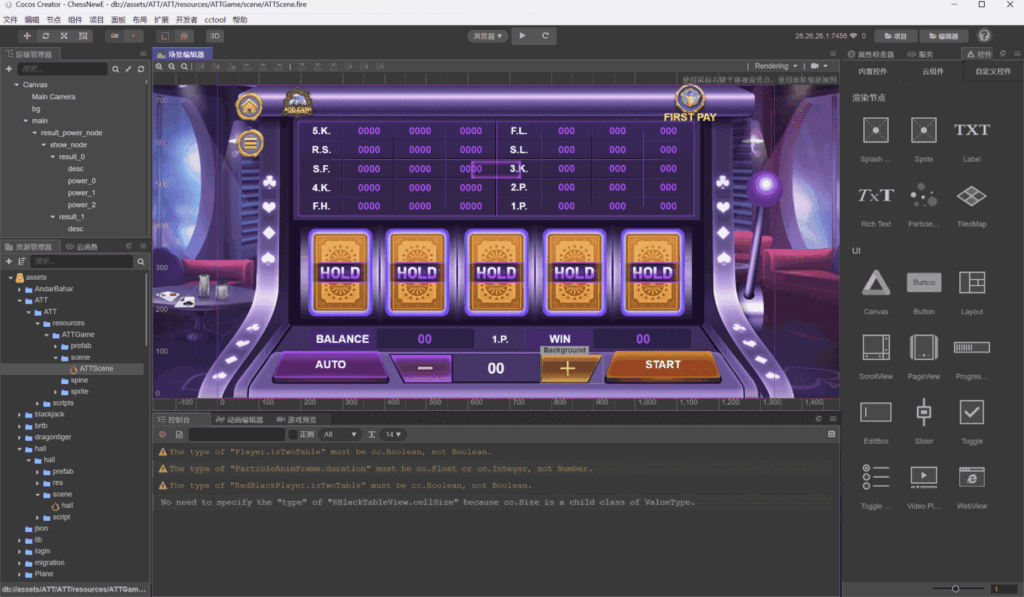1024x597 pixels.
Task: Select the Move gizmo tool in the toolbar
Action: pos(27,36)
